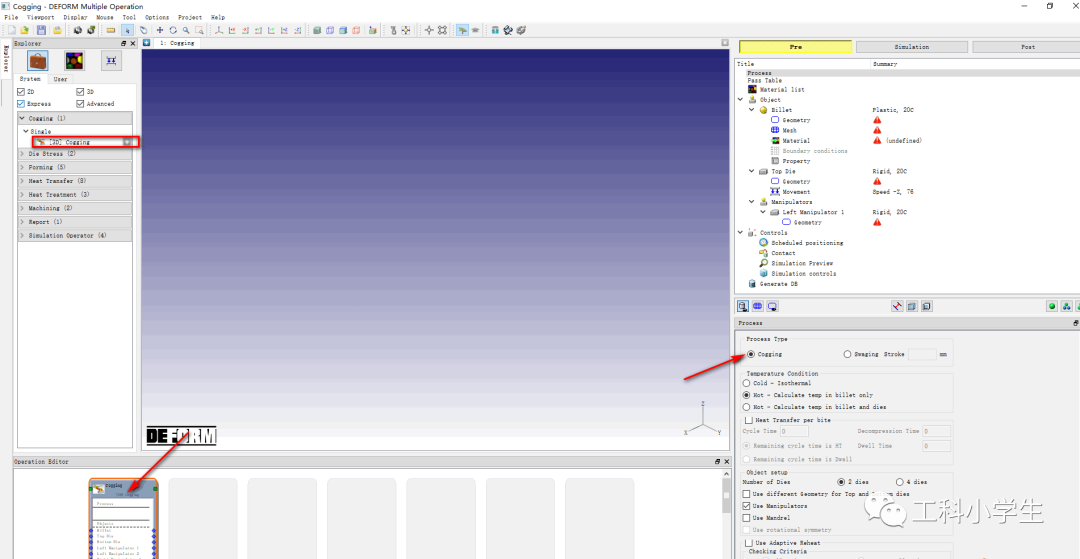Pick the red Zoom window box tool

[x=199, y=30]
